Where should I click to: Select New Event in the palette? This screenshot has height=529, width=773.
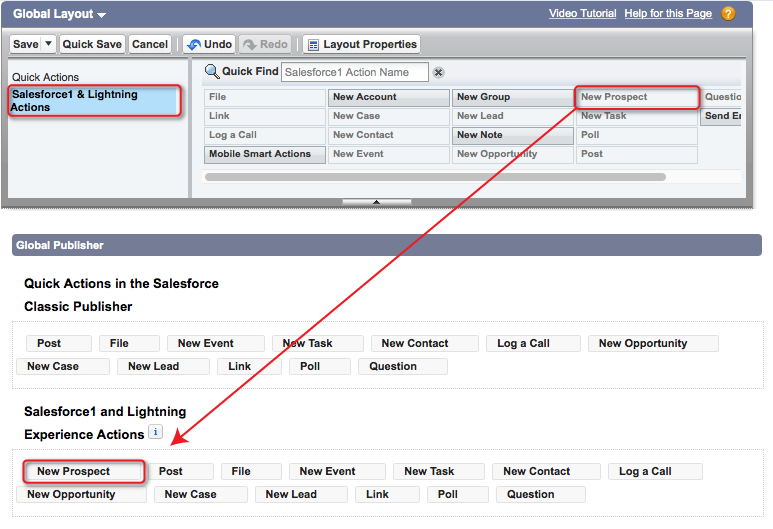click(389, 154)
